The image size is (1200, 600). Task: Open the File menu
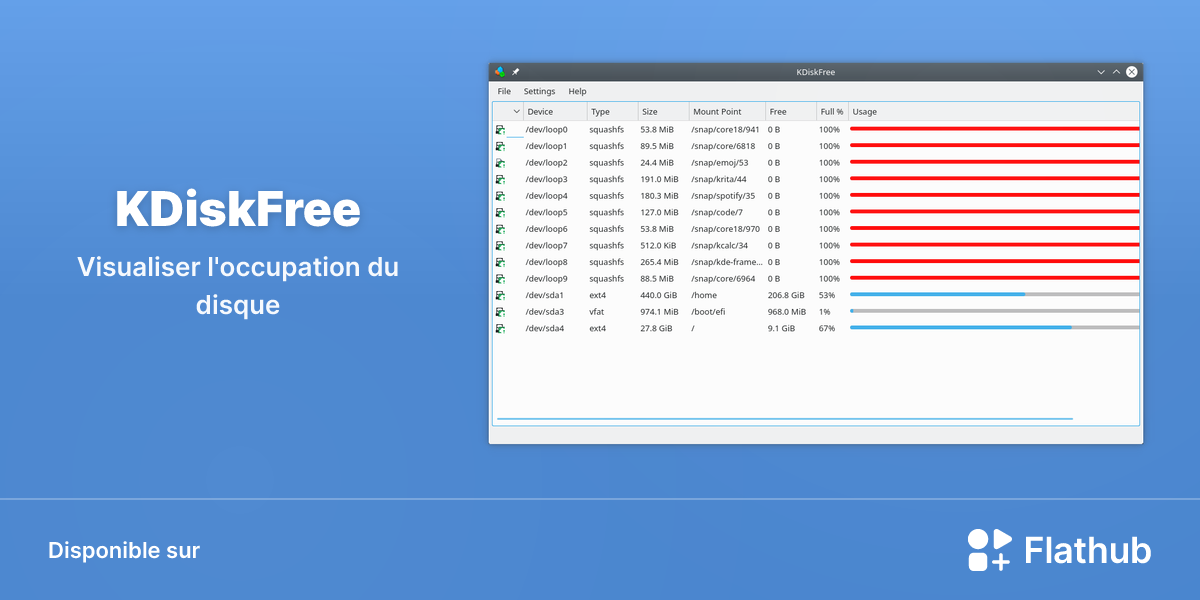click(504, 91)
